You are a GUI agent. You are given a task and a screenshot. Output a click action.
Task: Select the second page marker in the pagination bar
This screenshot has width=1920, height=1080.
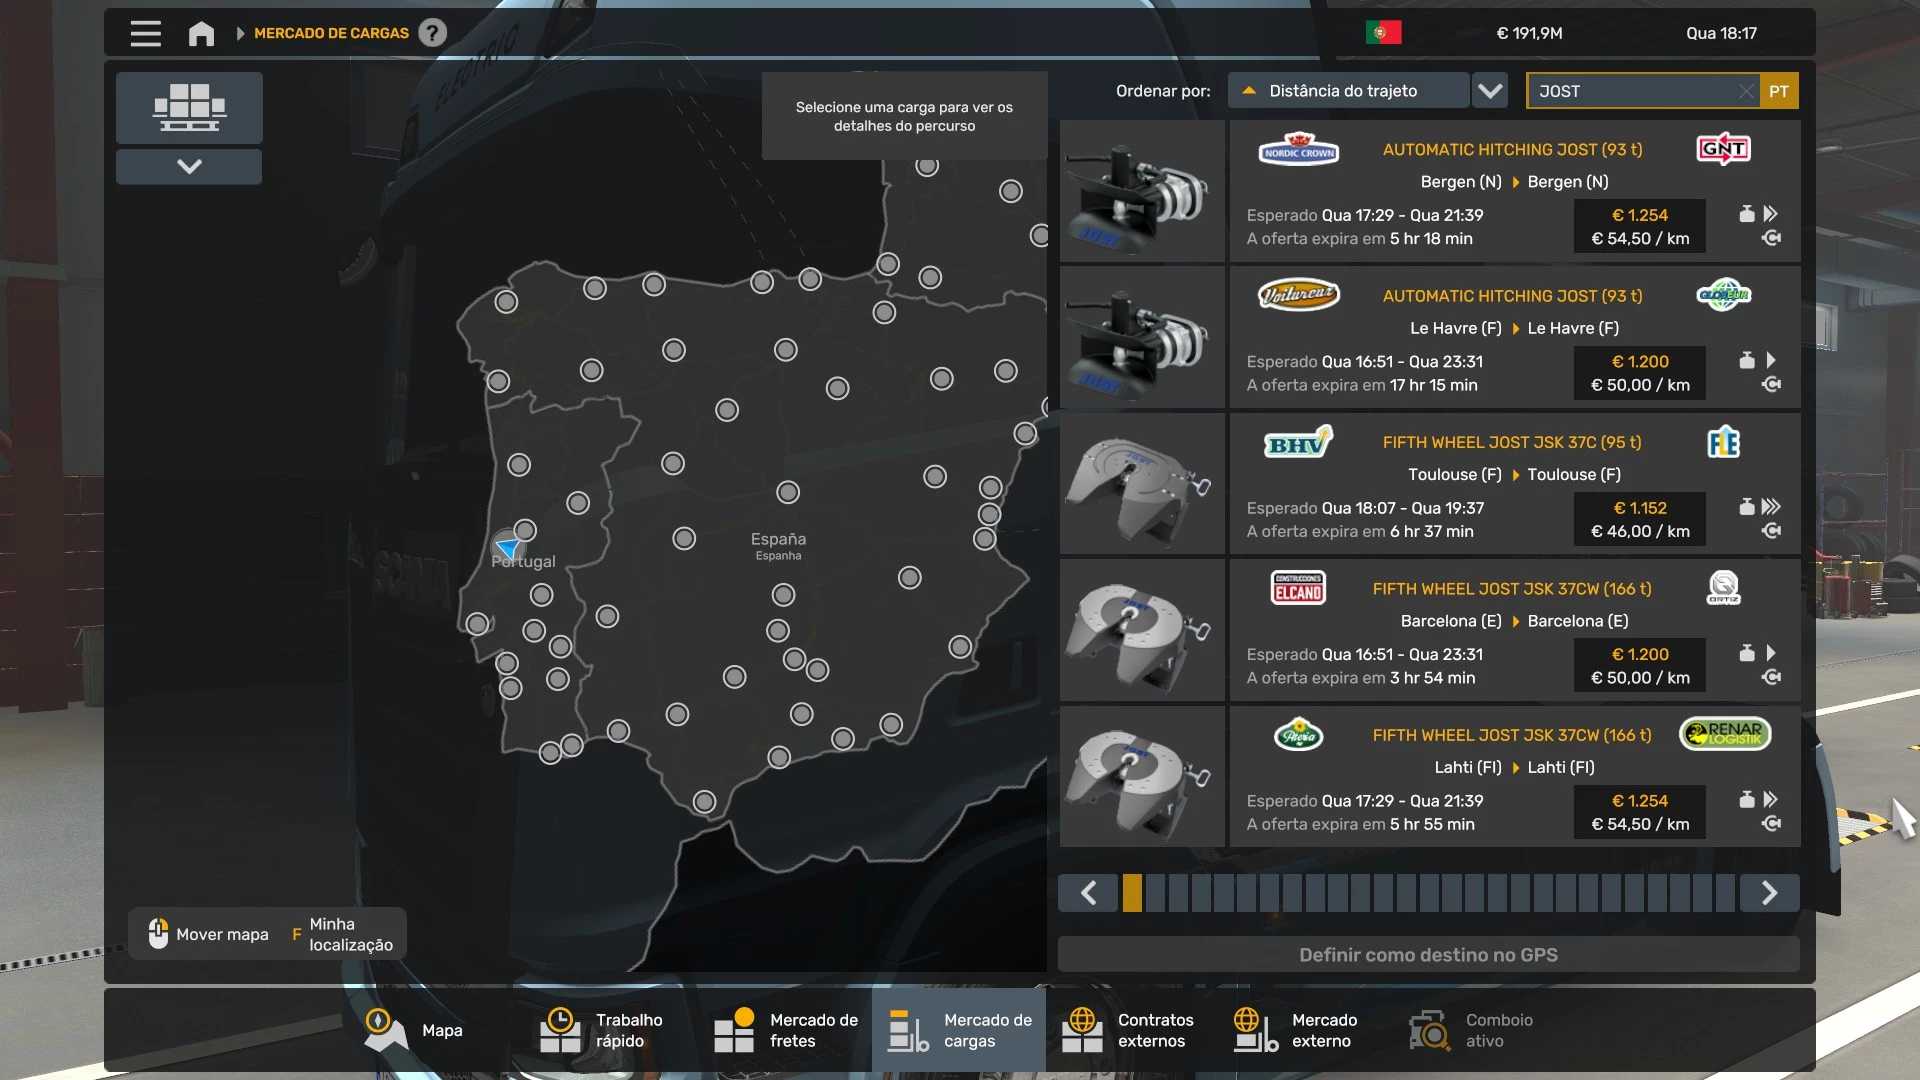coord(1155,893)
